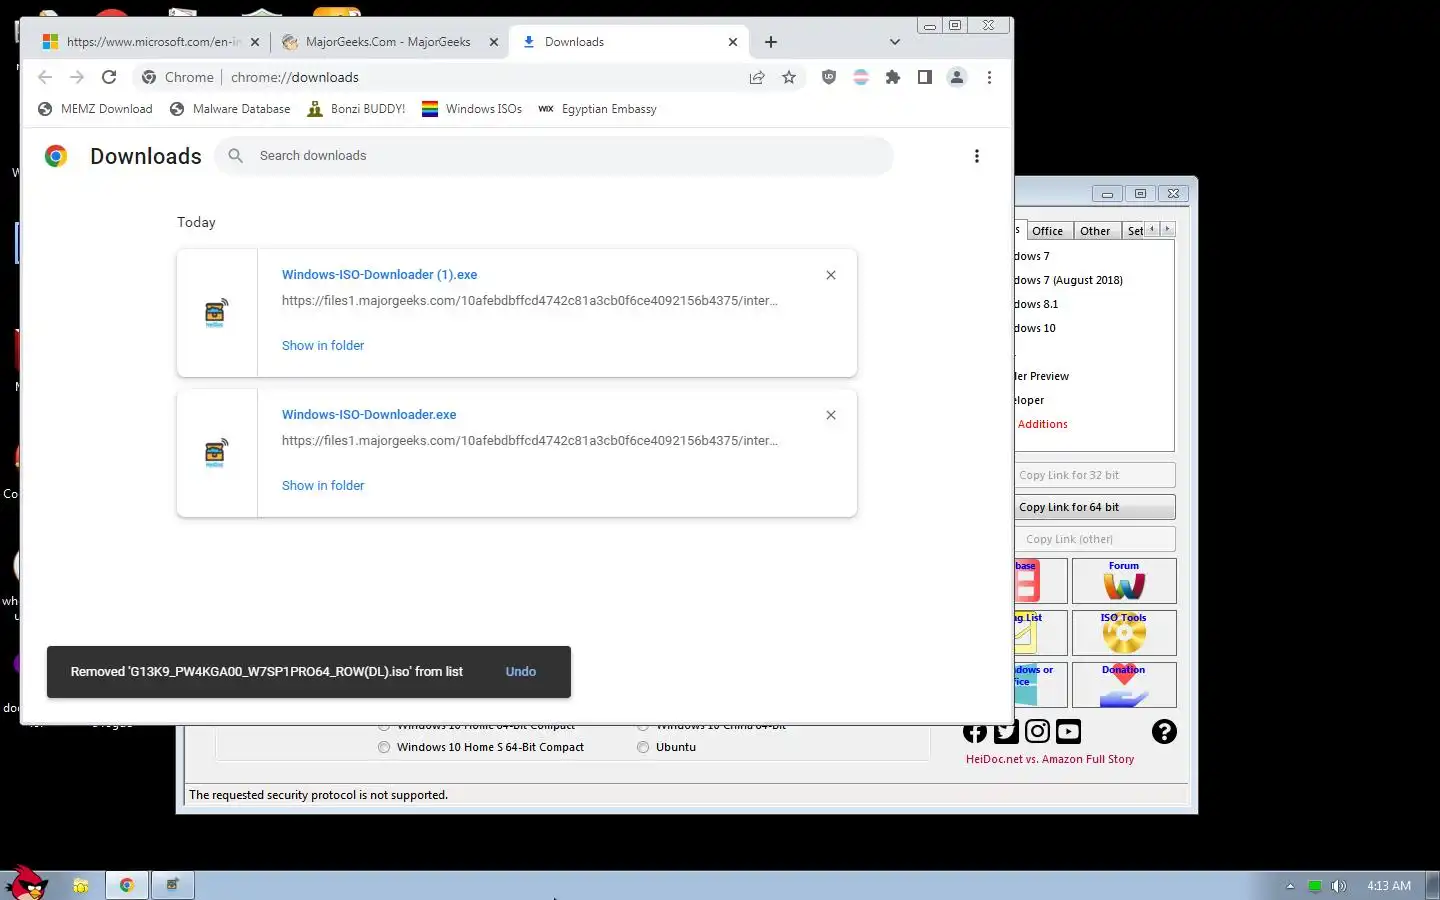Click the striped round extension icon

pyautogui.click(x=861, y=77)
